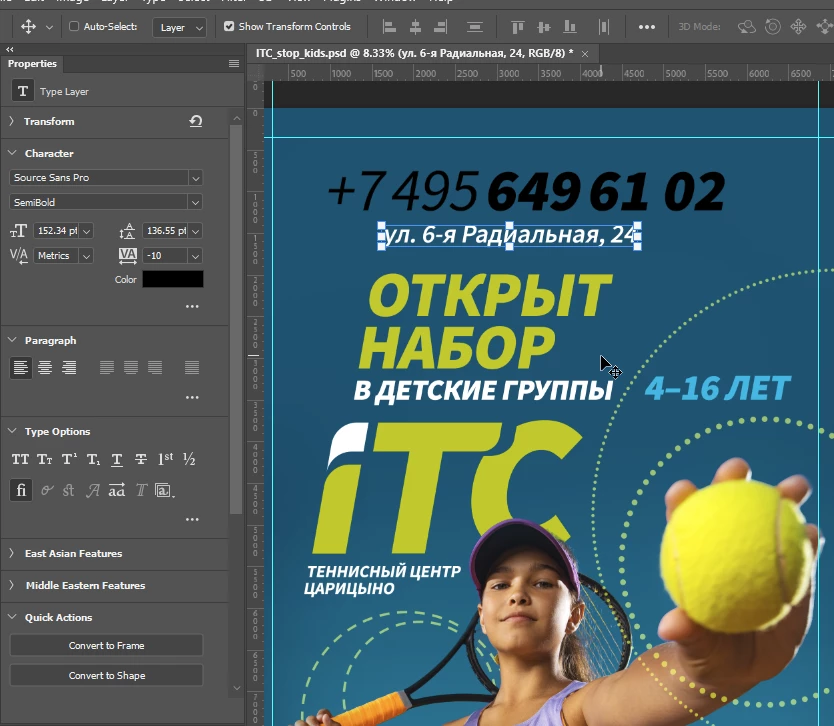This screenshot has height=726, width=834.
Task: Open the leading value dropdown arrow
Action: (195, 231)
